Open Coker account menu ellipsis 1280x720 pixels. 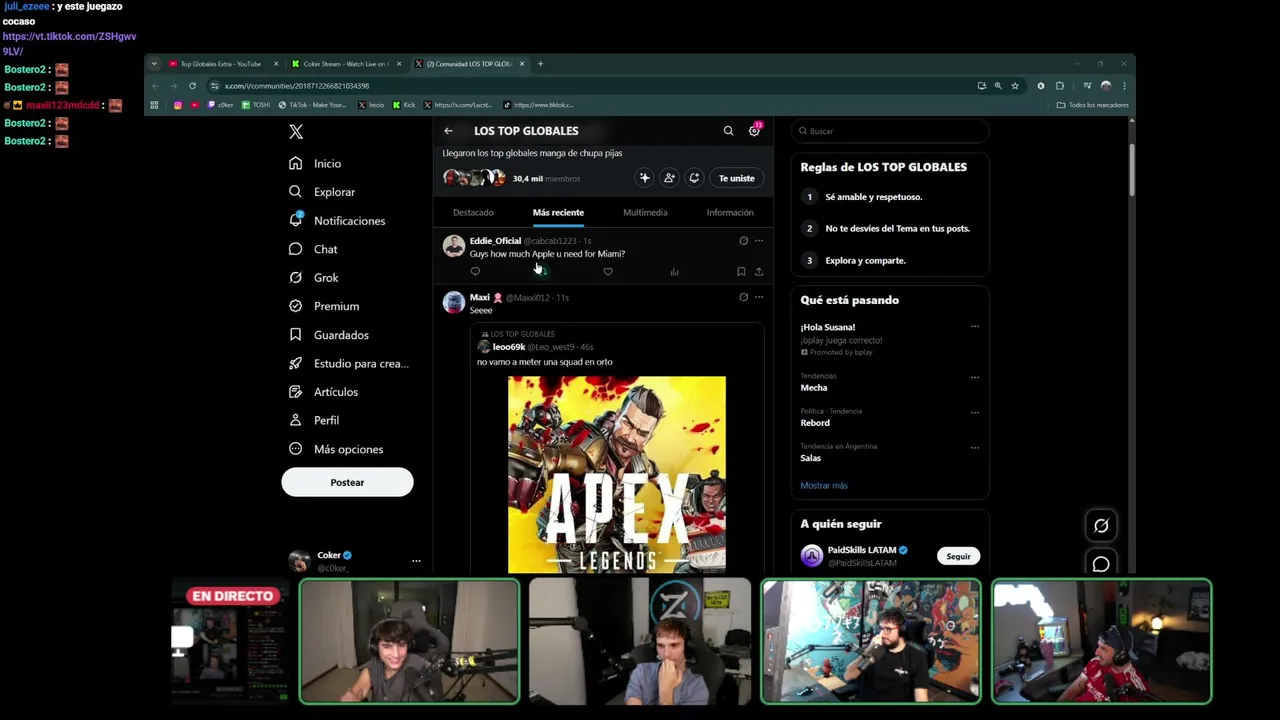pos(416,561)
